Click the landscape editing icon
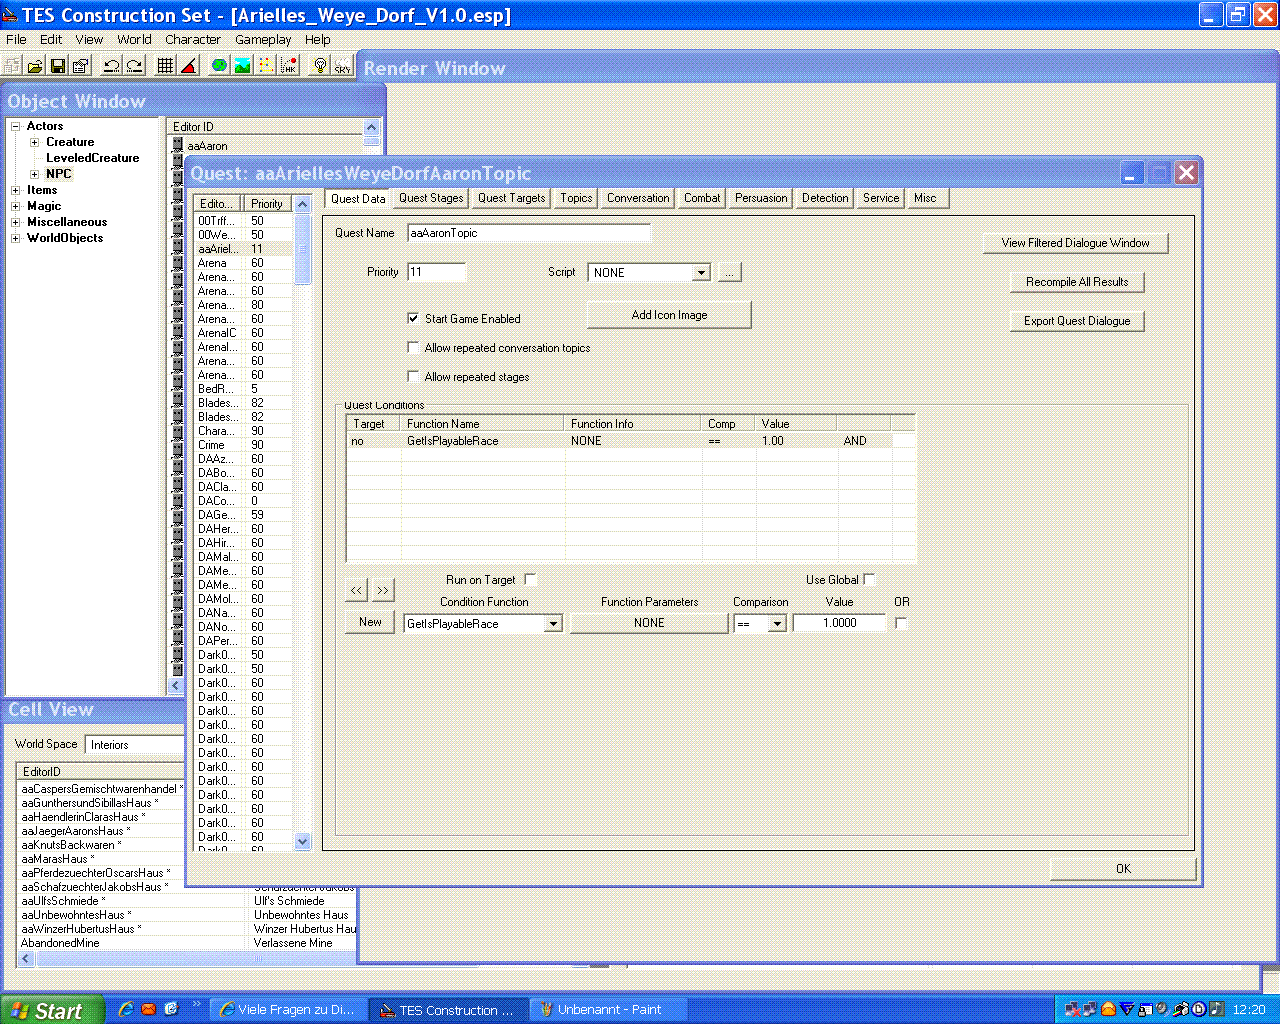The image size is (1280, 1024). point(242,66)
